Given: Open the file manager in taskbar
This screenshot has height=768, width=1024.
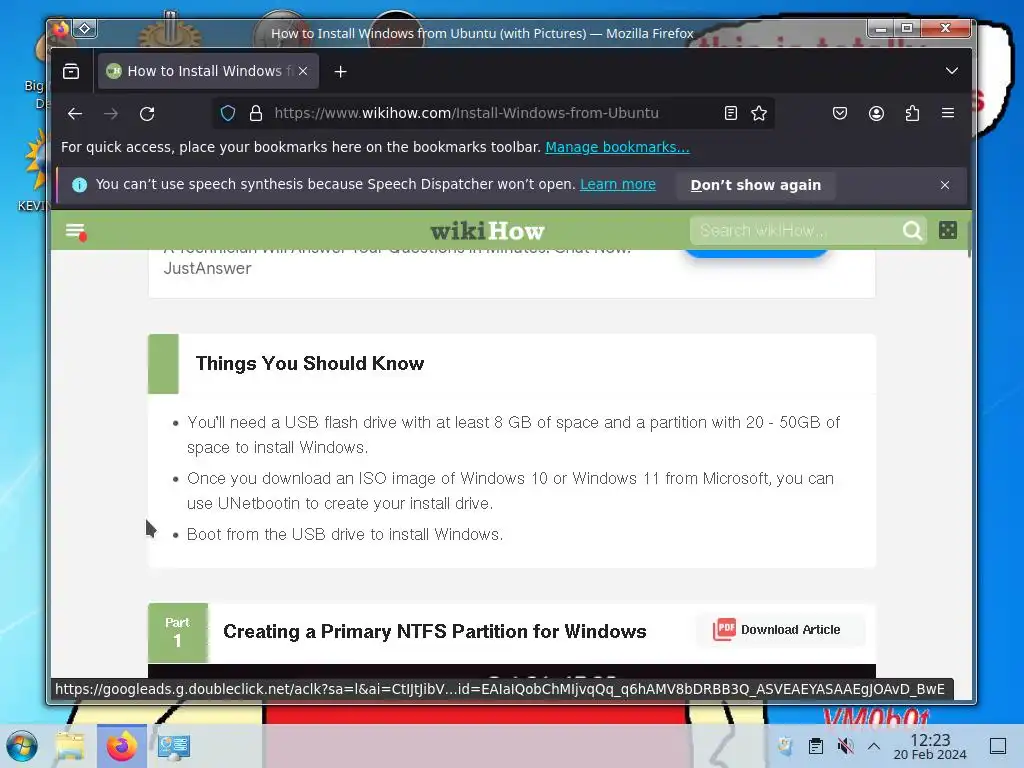Looking at the screenshot, I should click(70, 746).
